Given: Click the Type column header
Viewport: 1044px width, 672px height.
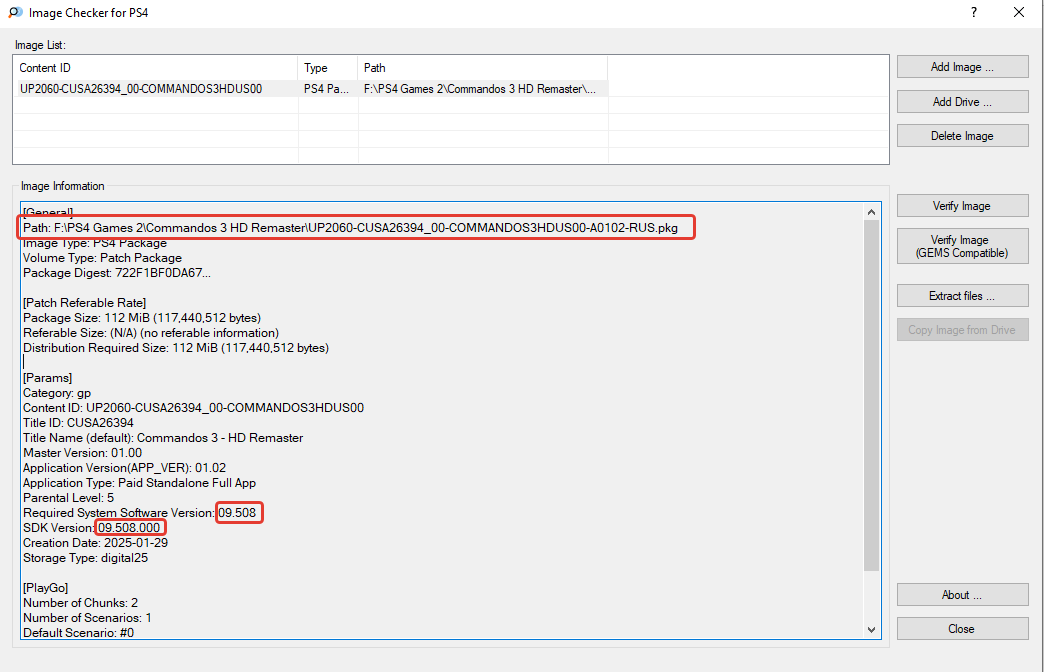Looking at the screenshot, I should (327, 68).
